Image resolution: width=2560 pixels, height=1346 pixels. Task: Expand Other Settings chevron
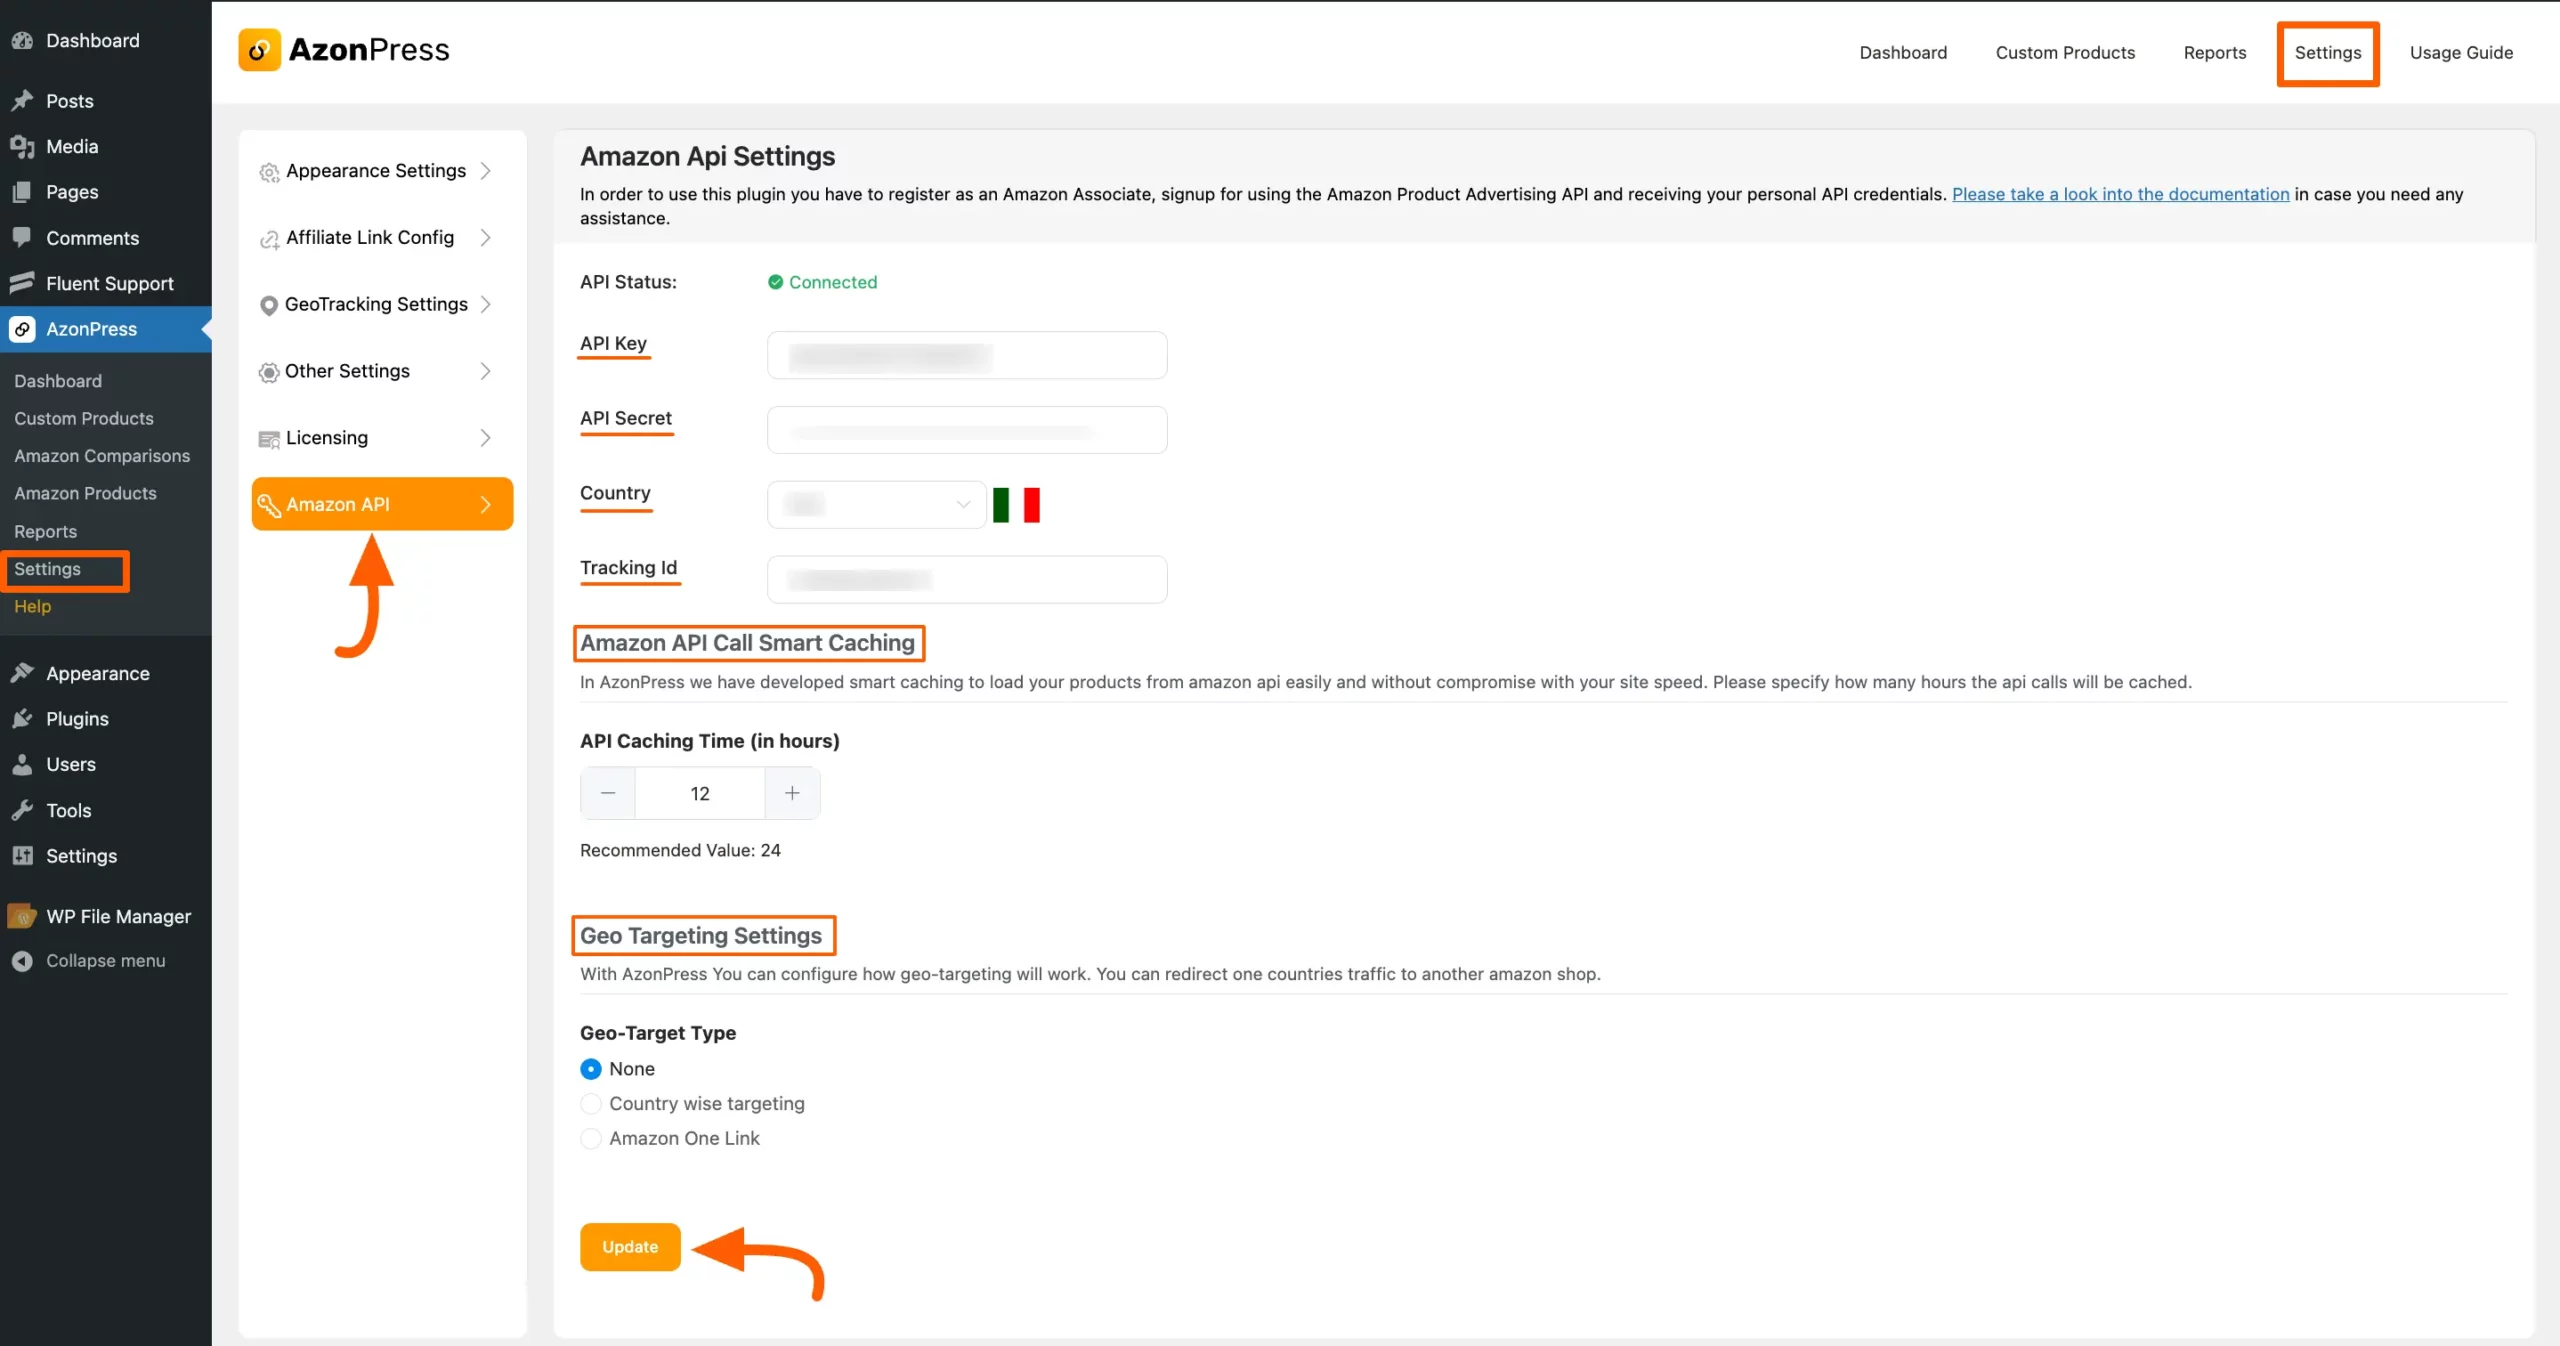pyautogui.click(x=486, y=371)
